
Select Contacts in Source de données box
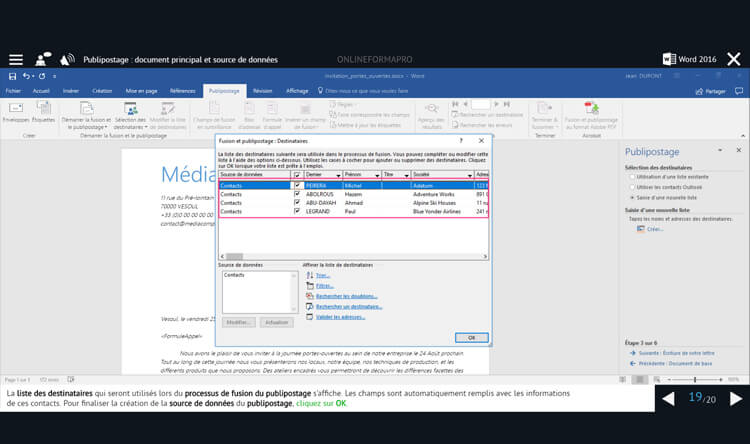click(x=234, y=275)
